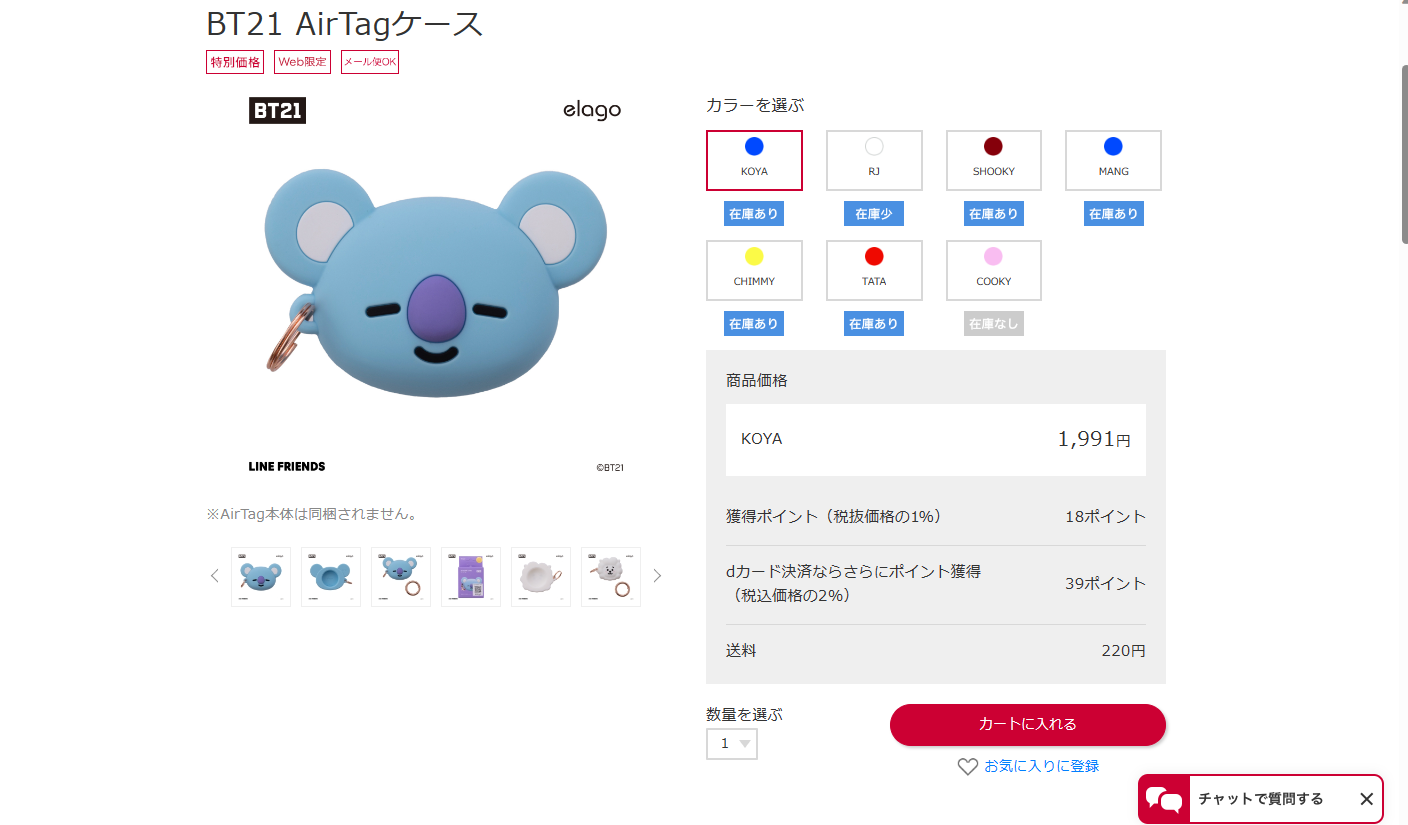Show next thumbnails with the right chevron
This screenshot has height=825, width=1408.
[657, 575]
